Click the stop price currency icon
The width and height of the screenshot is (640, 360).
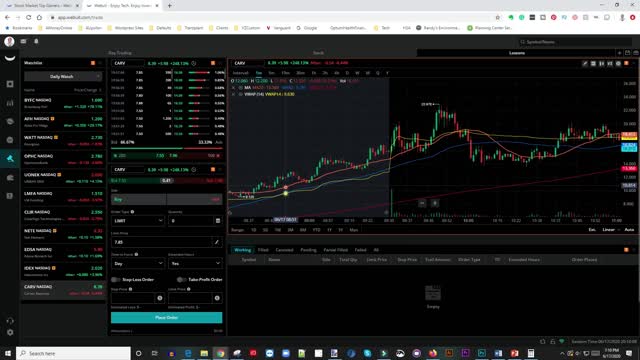pyautogui.click(x=160, y=298)
